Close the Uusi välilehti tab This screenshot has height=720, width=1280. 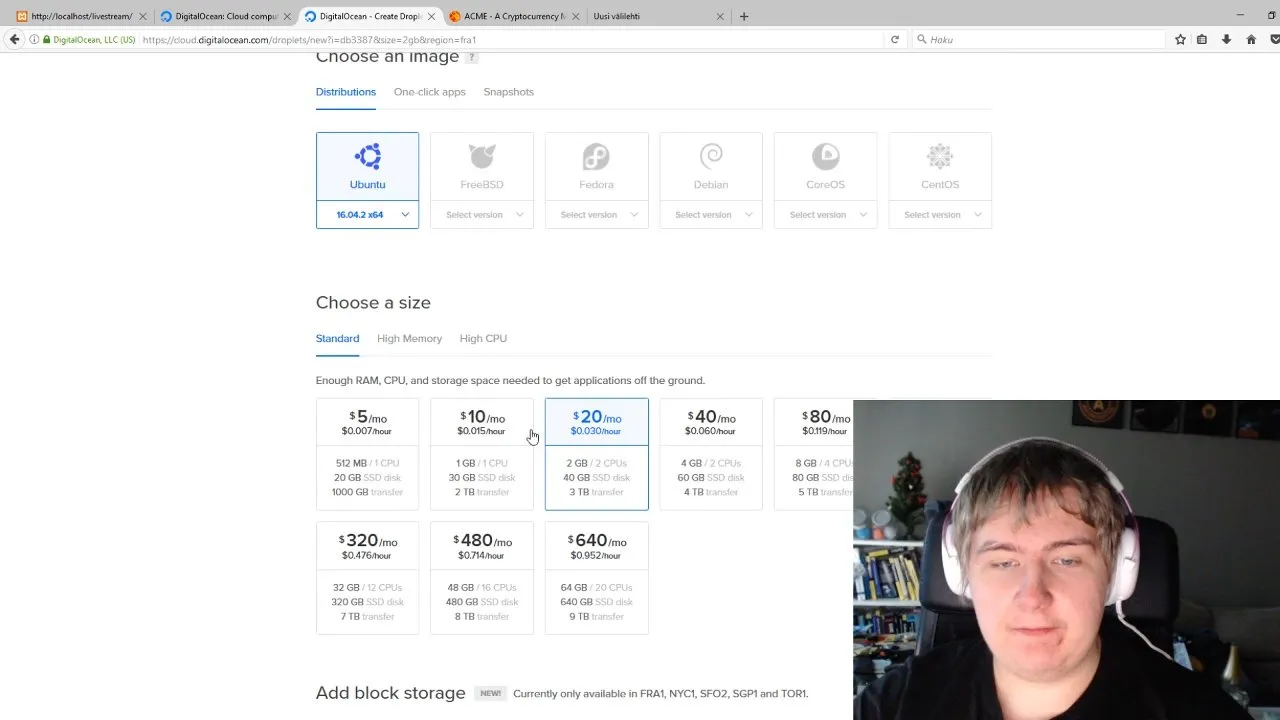719,16
